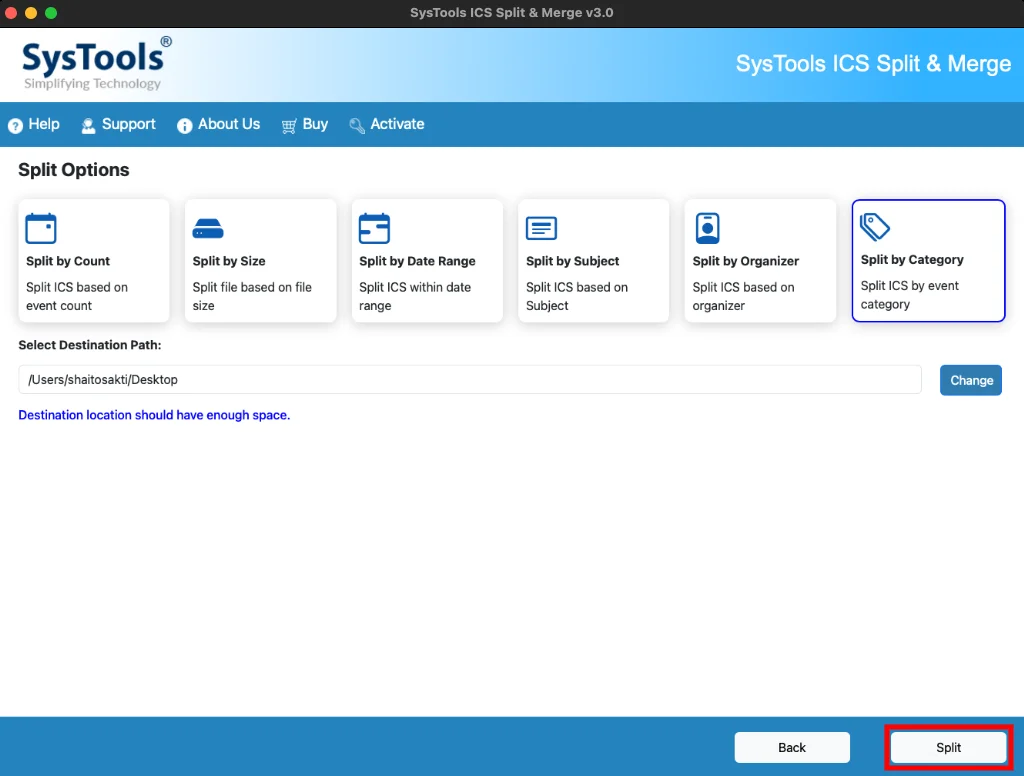1024x776 pixels.
Task: Close the window with the red button
Action: [11, 12]
